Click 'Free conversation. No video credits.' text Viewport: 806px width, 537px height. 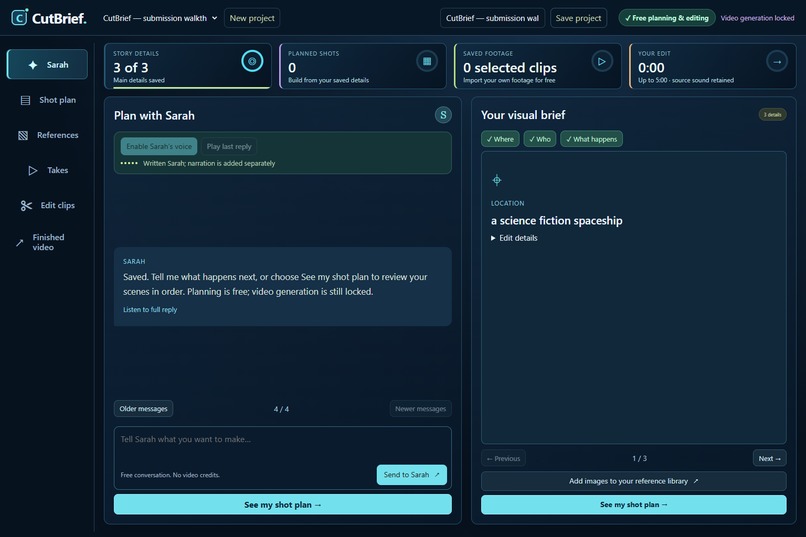point(170,475)
